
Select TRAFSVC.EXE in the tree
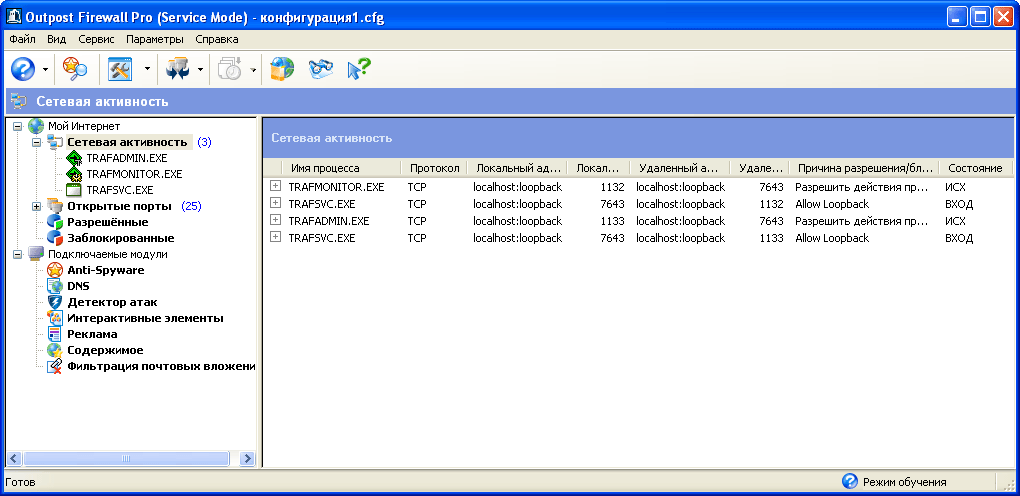(x=120, y=190)
